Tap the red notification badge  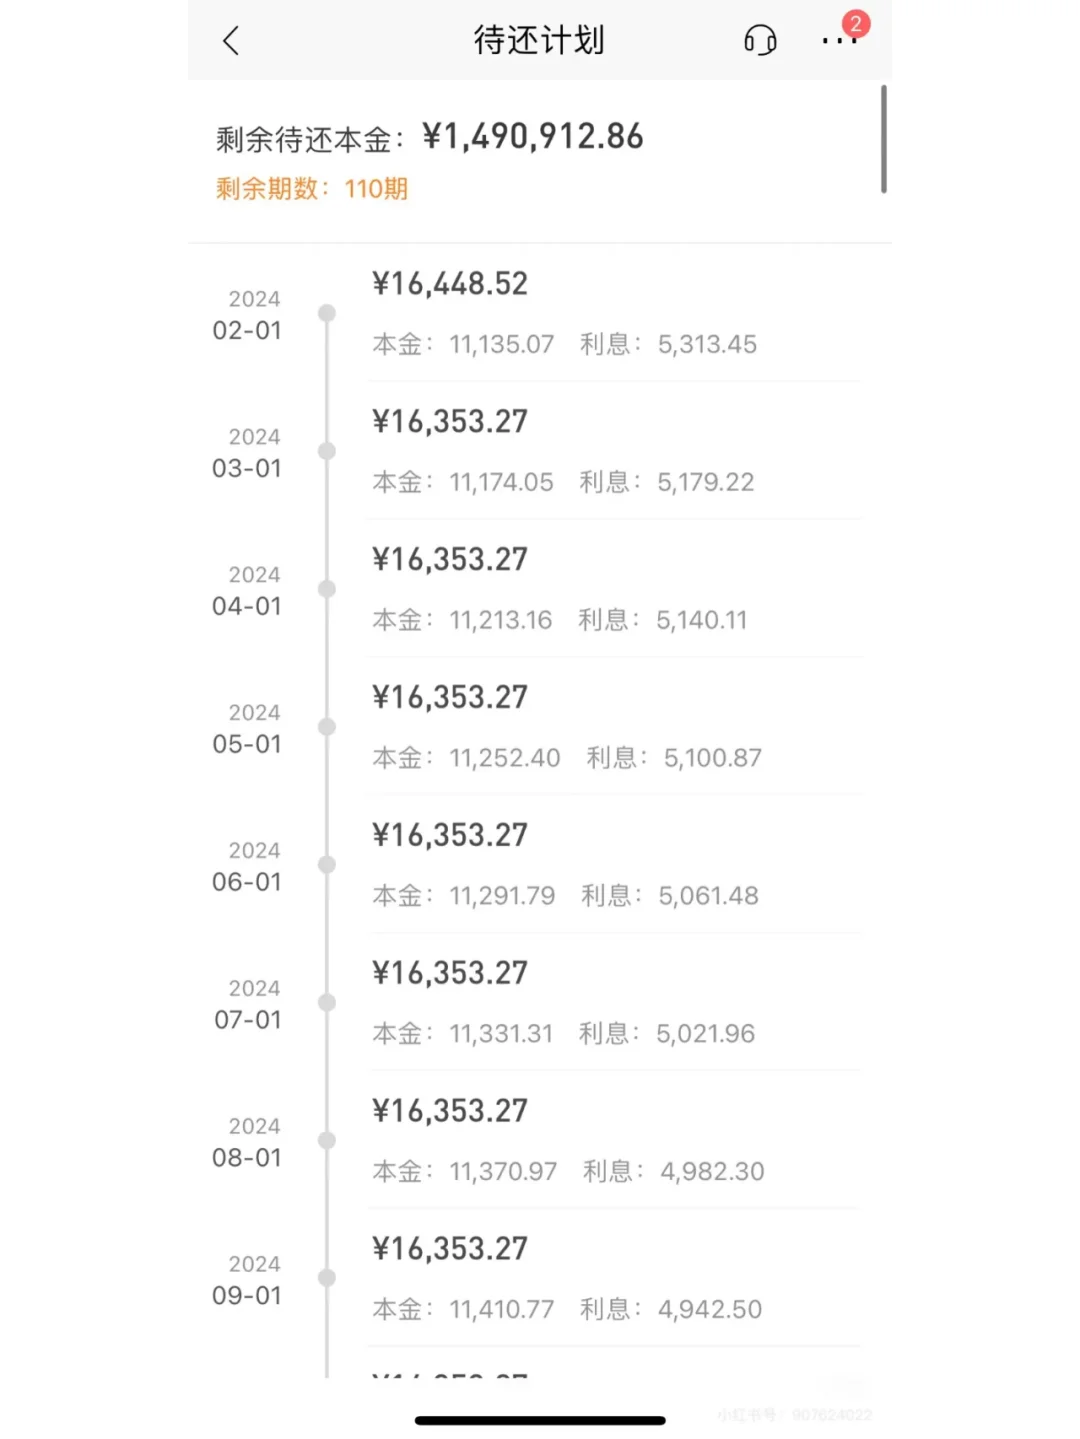856,24
